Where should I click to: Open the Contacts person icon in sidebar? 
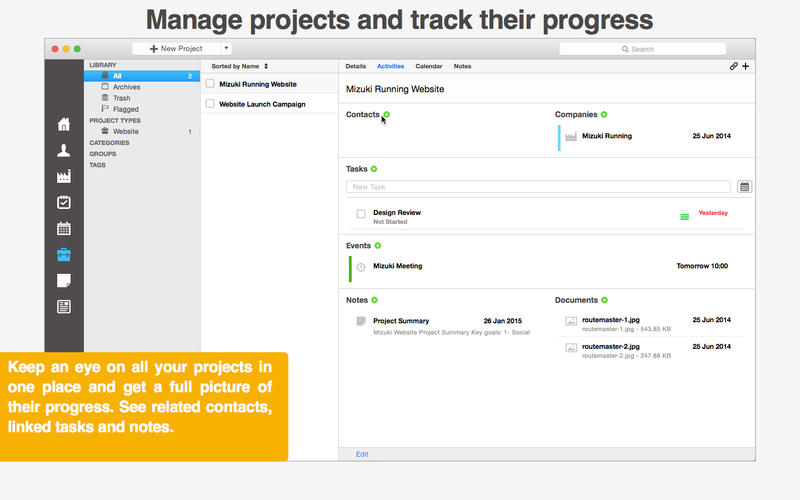[x=64, y=150]
